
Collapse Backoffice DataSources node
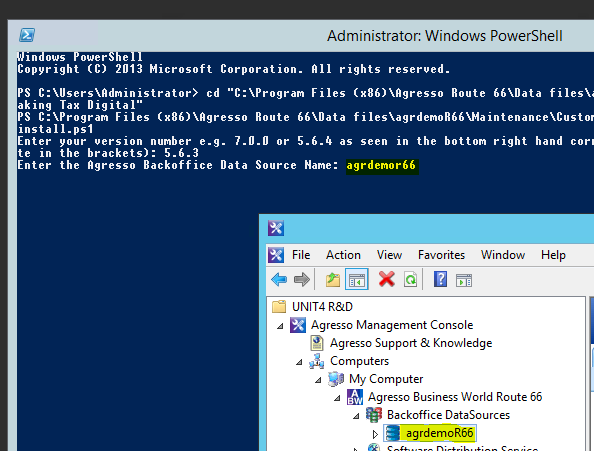[x=356, y=416]
